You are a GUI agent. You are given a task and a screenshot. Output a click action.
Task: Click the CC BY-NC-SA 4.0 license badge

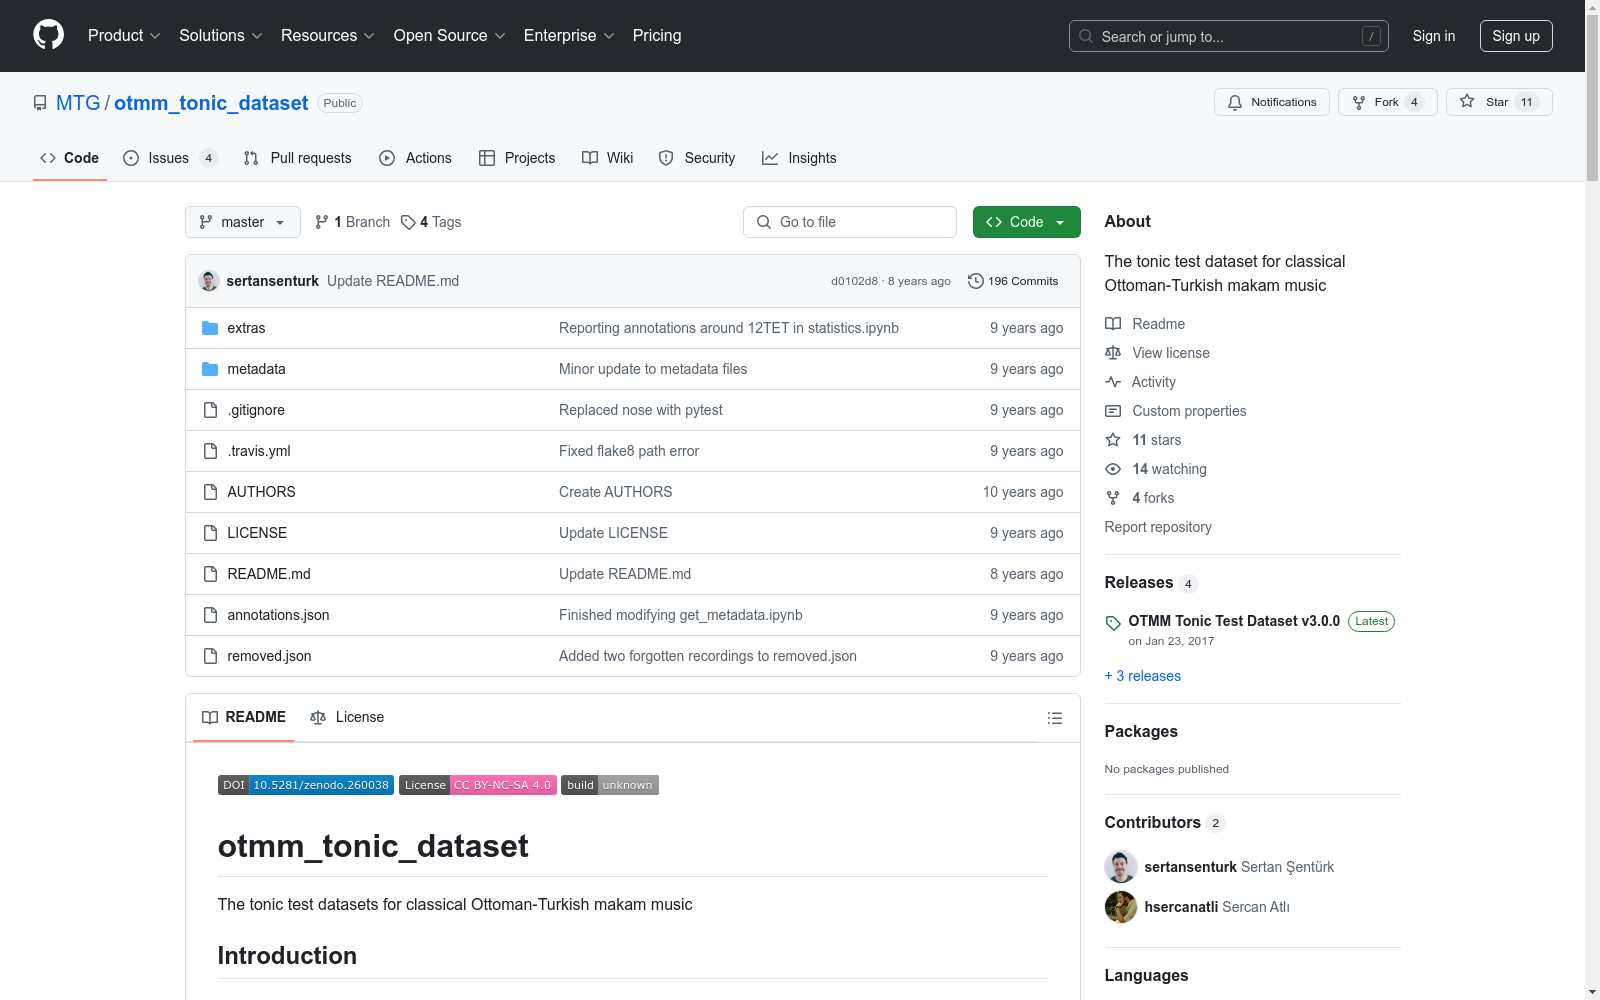(x=477, y=785)
